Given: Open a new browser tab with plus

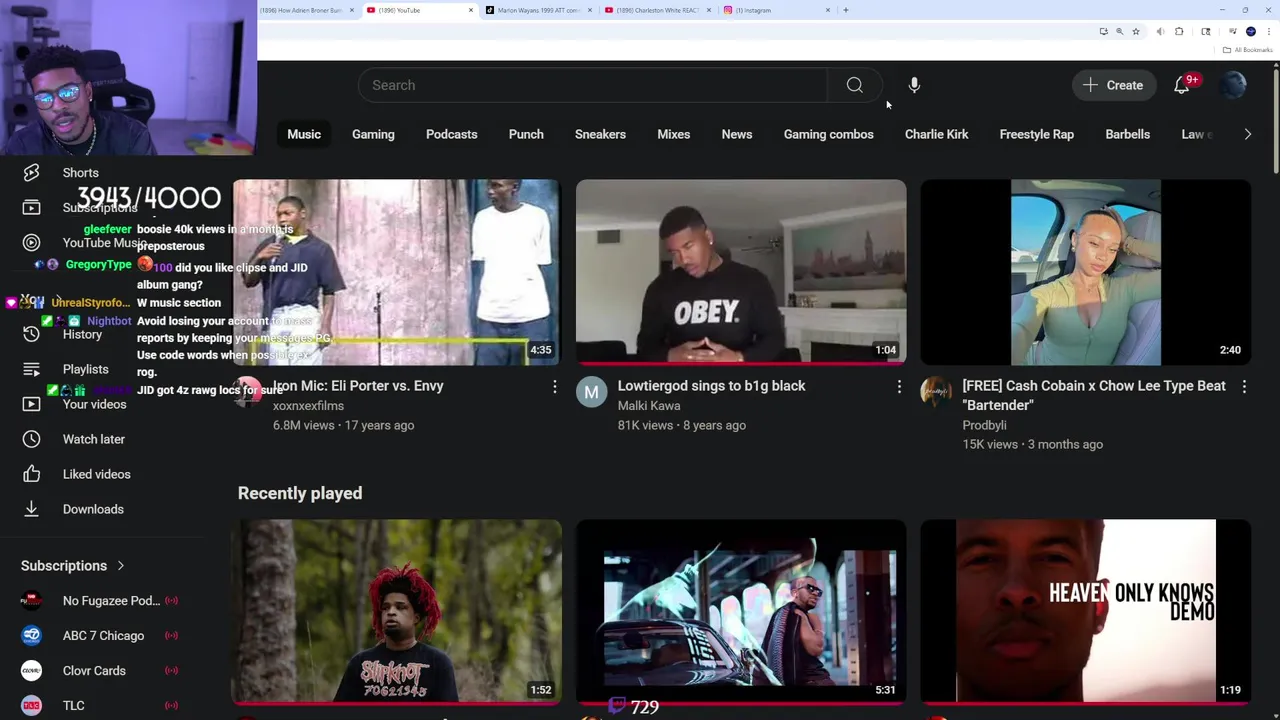Looking at the screenshot, I should (846, 10).
